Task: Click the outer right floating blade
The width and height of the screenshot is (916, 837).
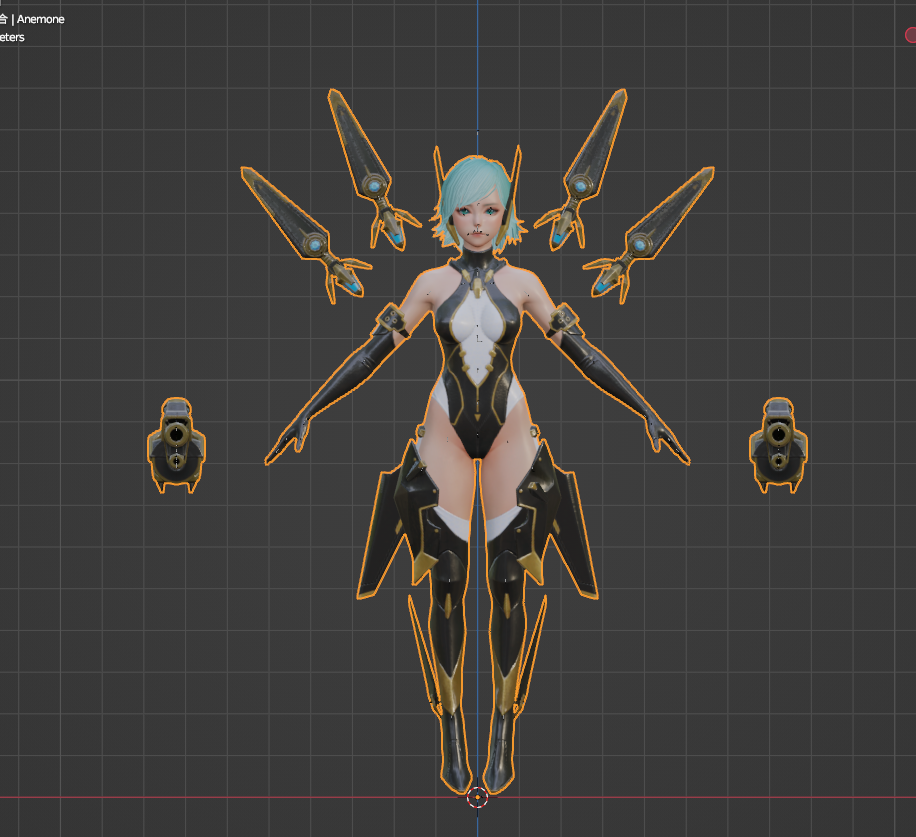Action: click(656, 225)
